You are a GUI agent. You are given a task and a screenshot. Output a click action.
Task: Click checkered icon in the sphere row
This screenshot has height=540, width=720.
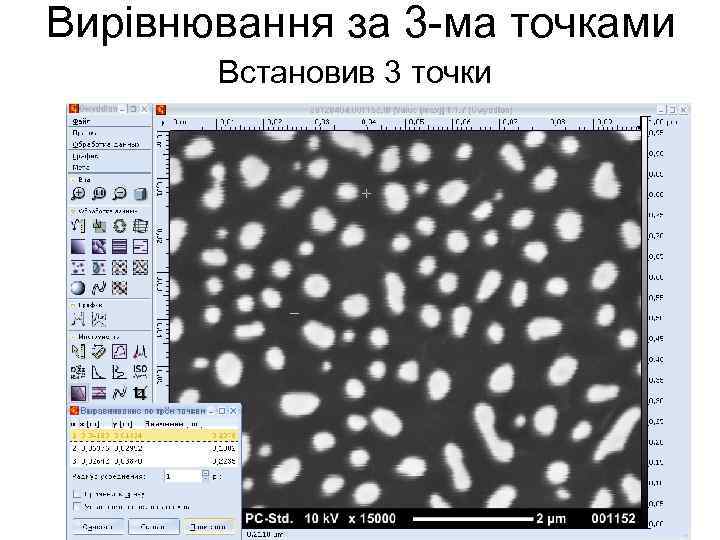pos(120,288)
